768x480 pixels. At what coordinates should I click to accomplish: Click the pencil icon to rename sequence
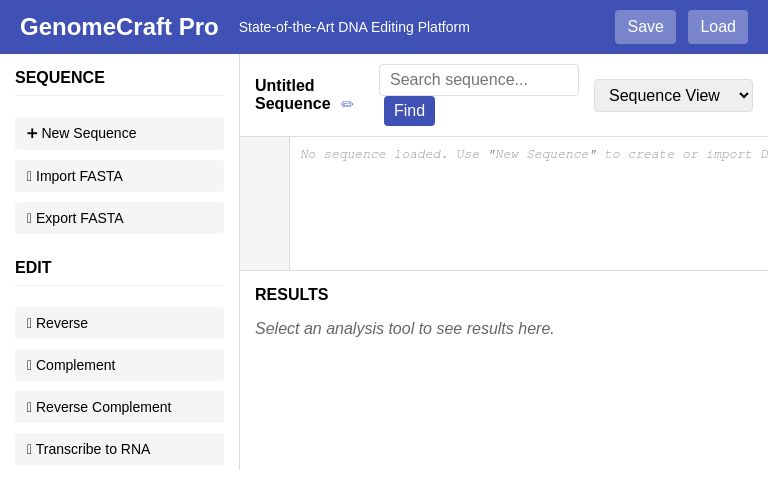[x=347, y=105]
